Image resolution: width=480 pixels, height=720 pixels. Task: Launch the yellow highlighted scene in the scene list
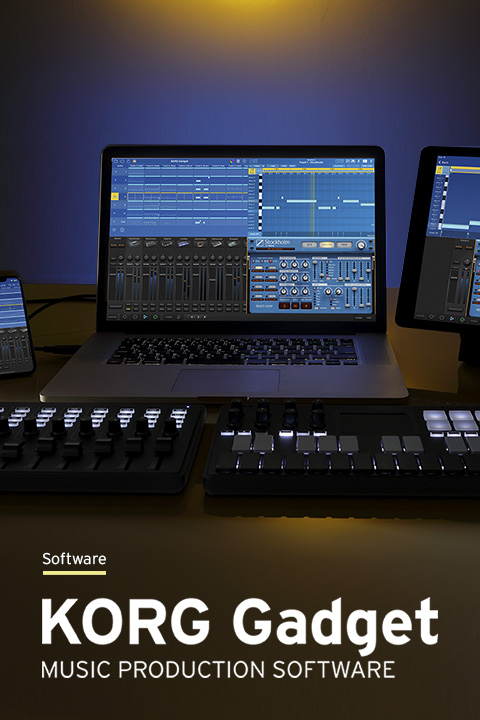coord(115,197)
